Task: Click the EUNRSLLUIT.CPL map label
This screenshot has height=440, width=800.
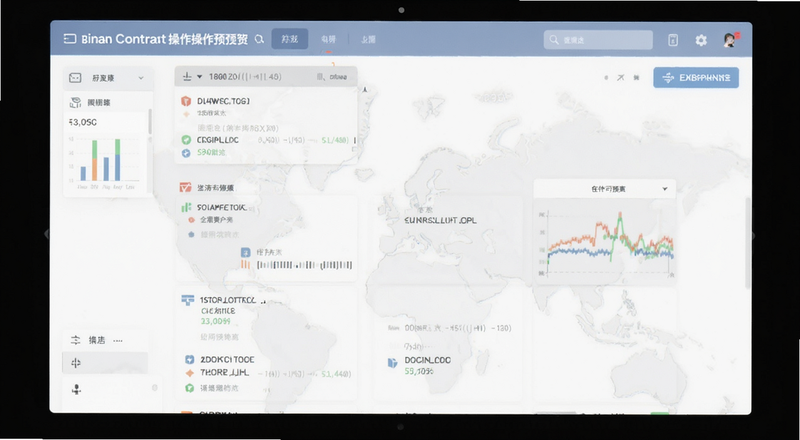Action: pos(441,221)
